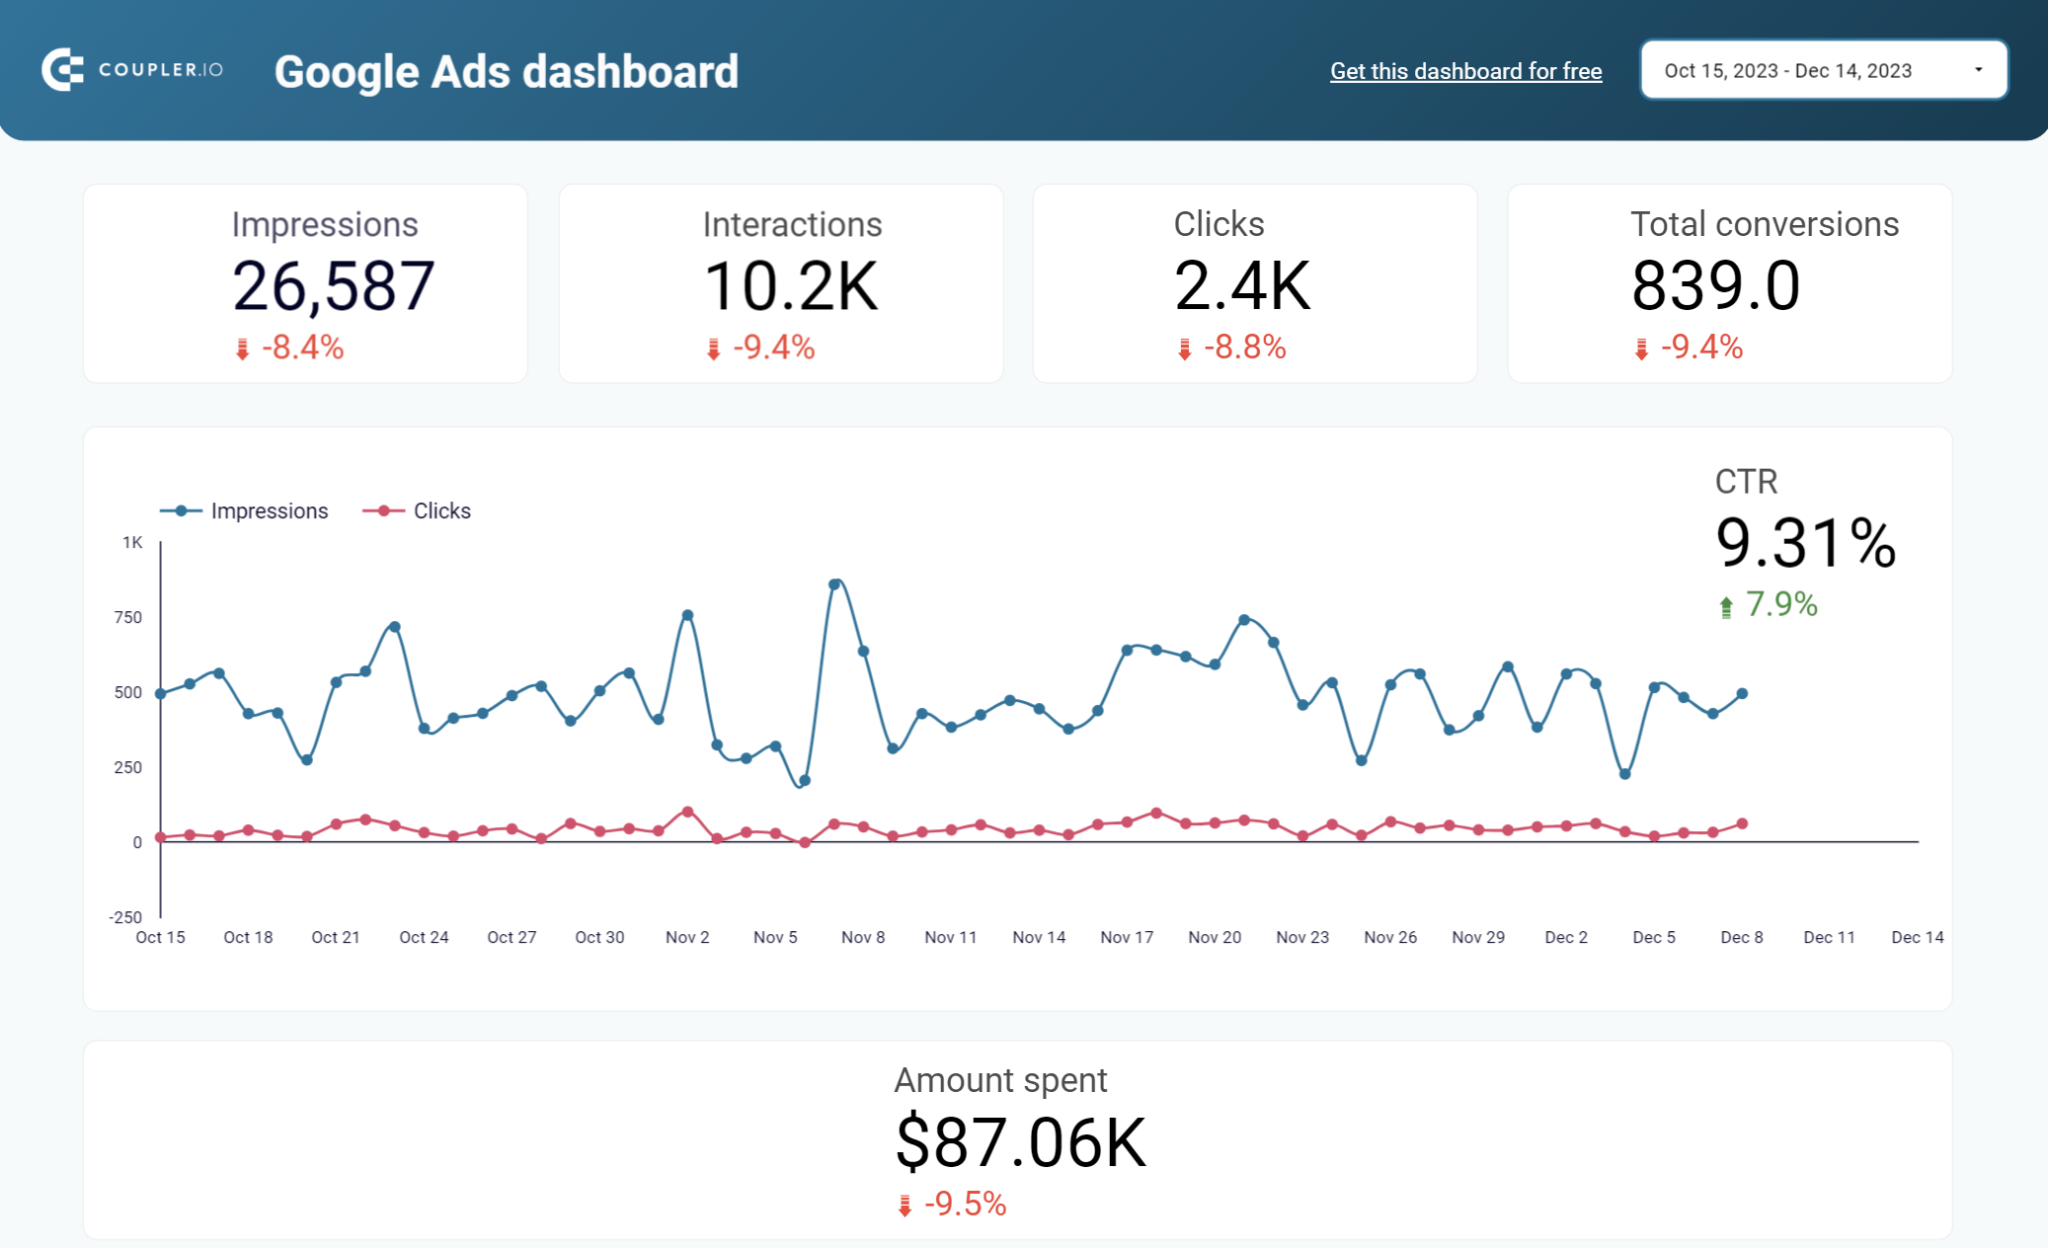The height and width of the screenshot is (1248, 2048).
Task: Open the Get this dashboard for free link
Action: pyautogui.click(x=1466, y=71)
